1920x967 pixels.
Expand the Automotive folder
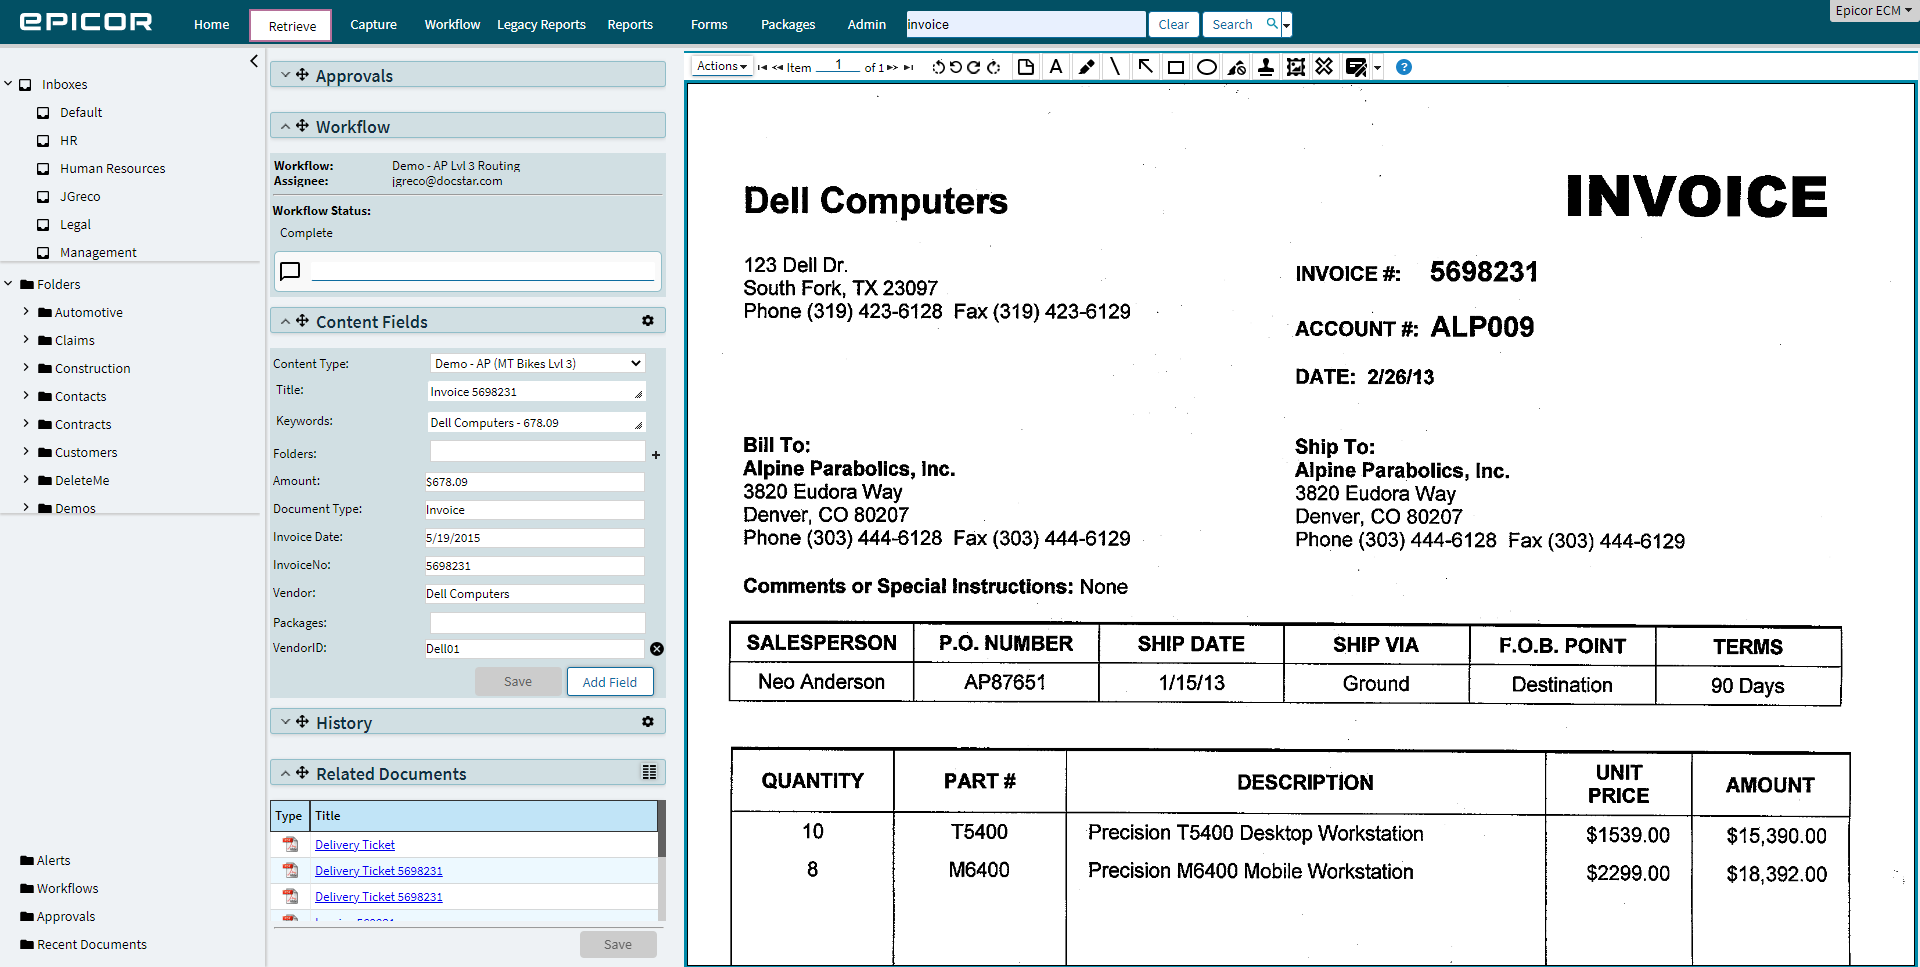[26, 312]
